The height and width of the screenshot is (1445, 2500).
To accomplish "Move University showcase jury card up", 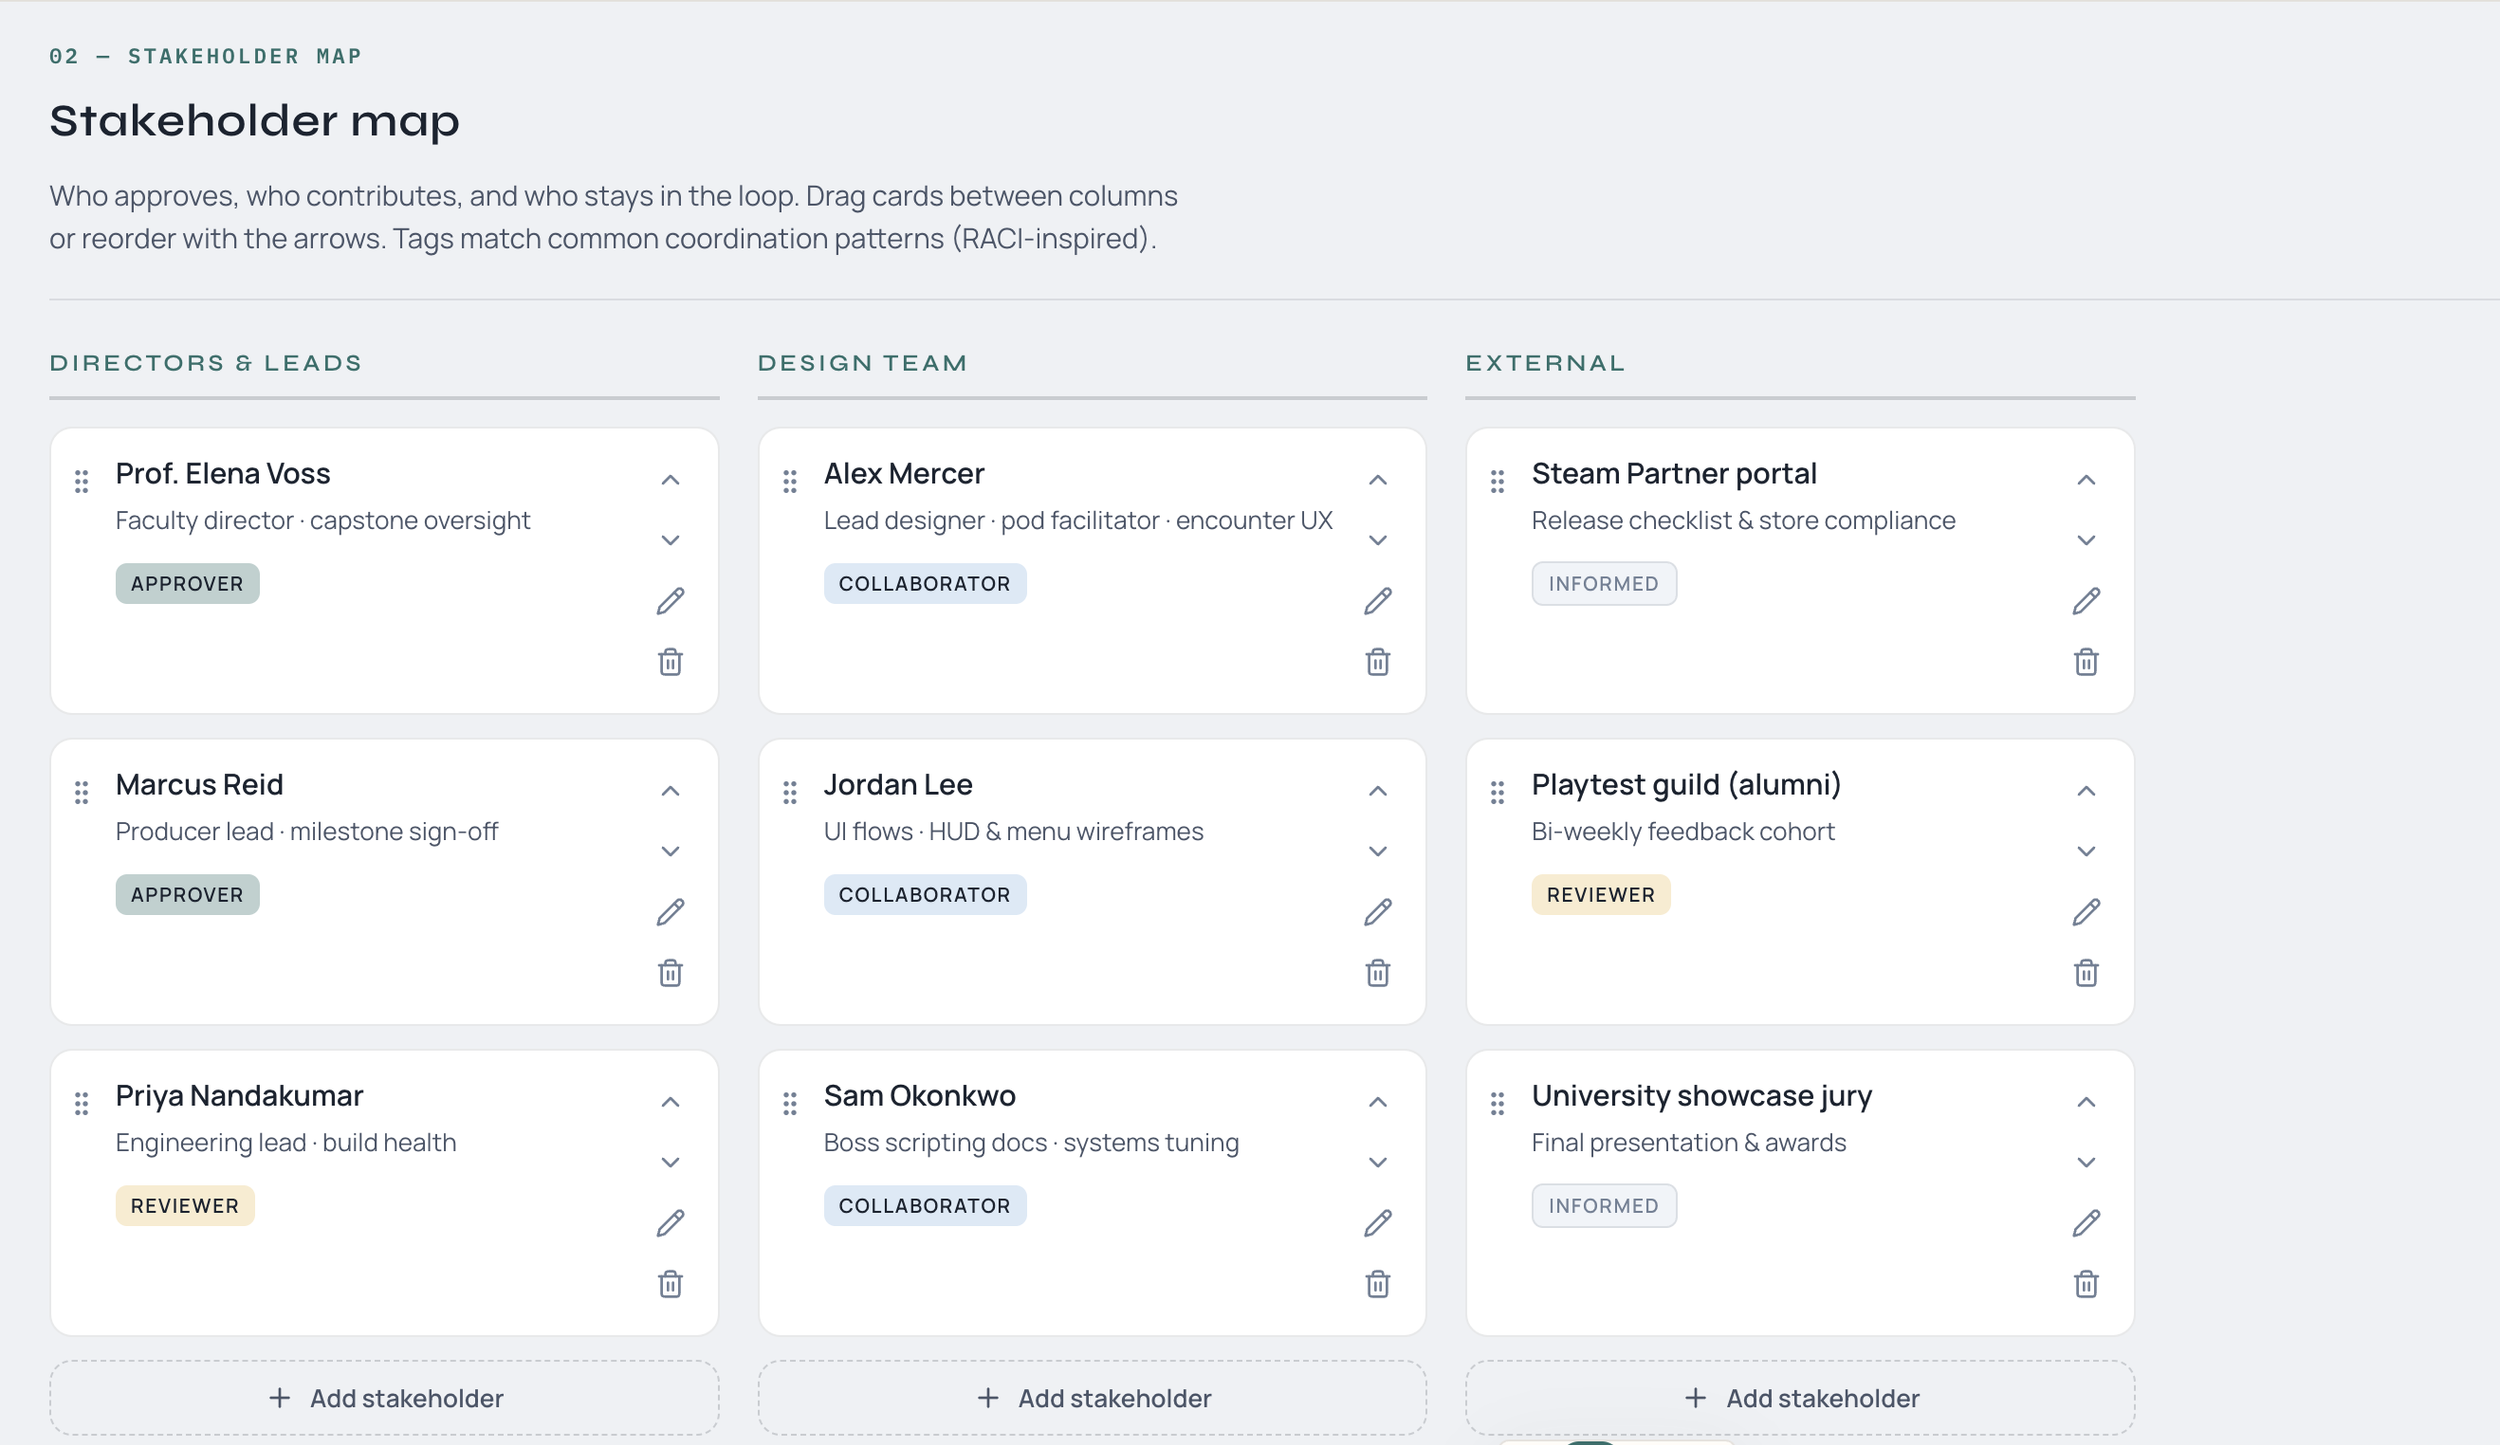I will (2085, 1102).
